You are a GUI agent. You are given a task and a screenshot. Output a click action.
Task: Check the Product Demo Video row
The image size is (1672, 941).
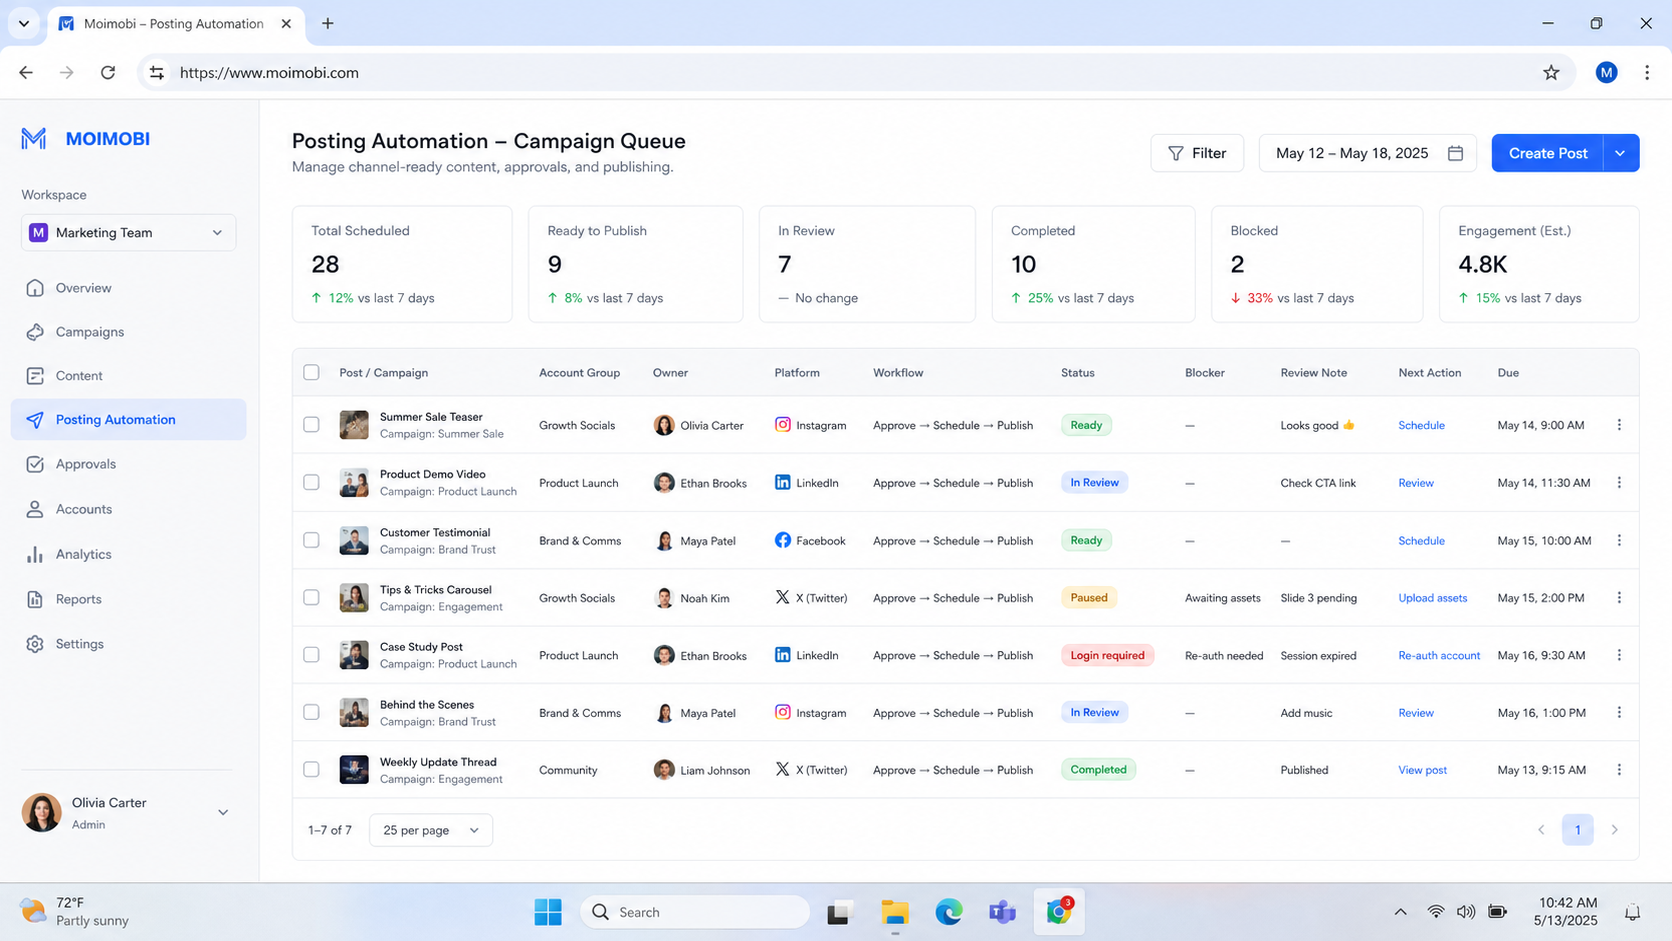click(x=311, y=482)
